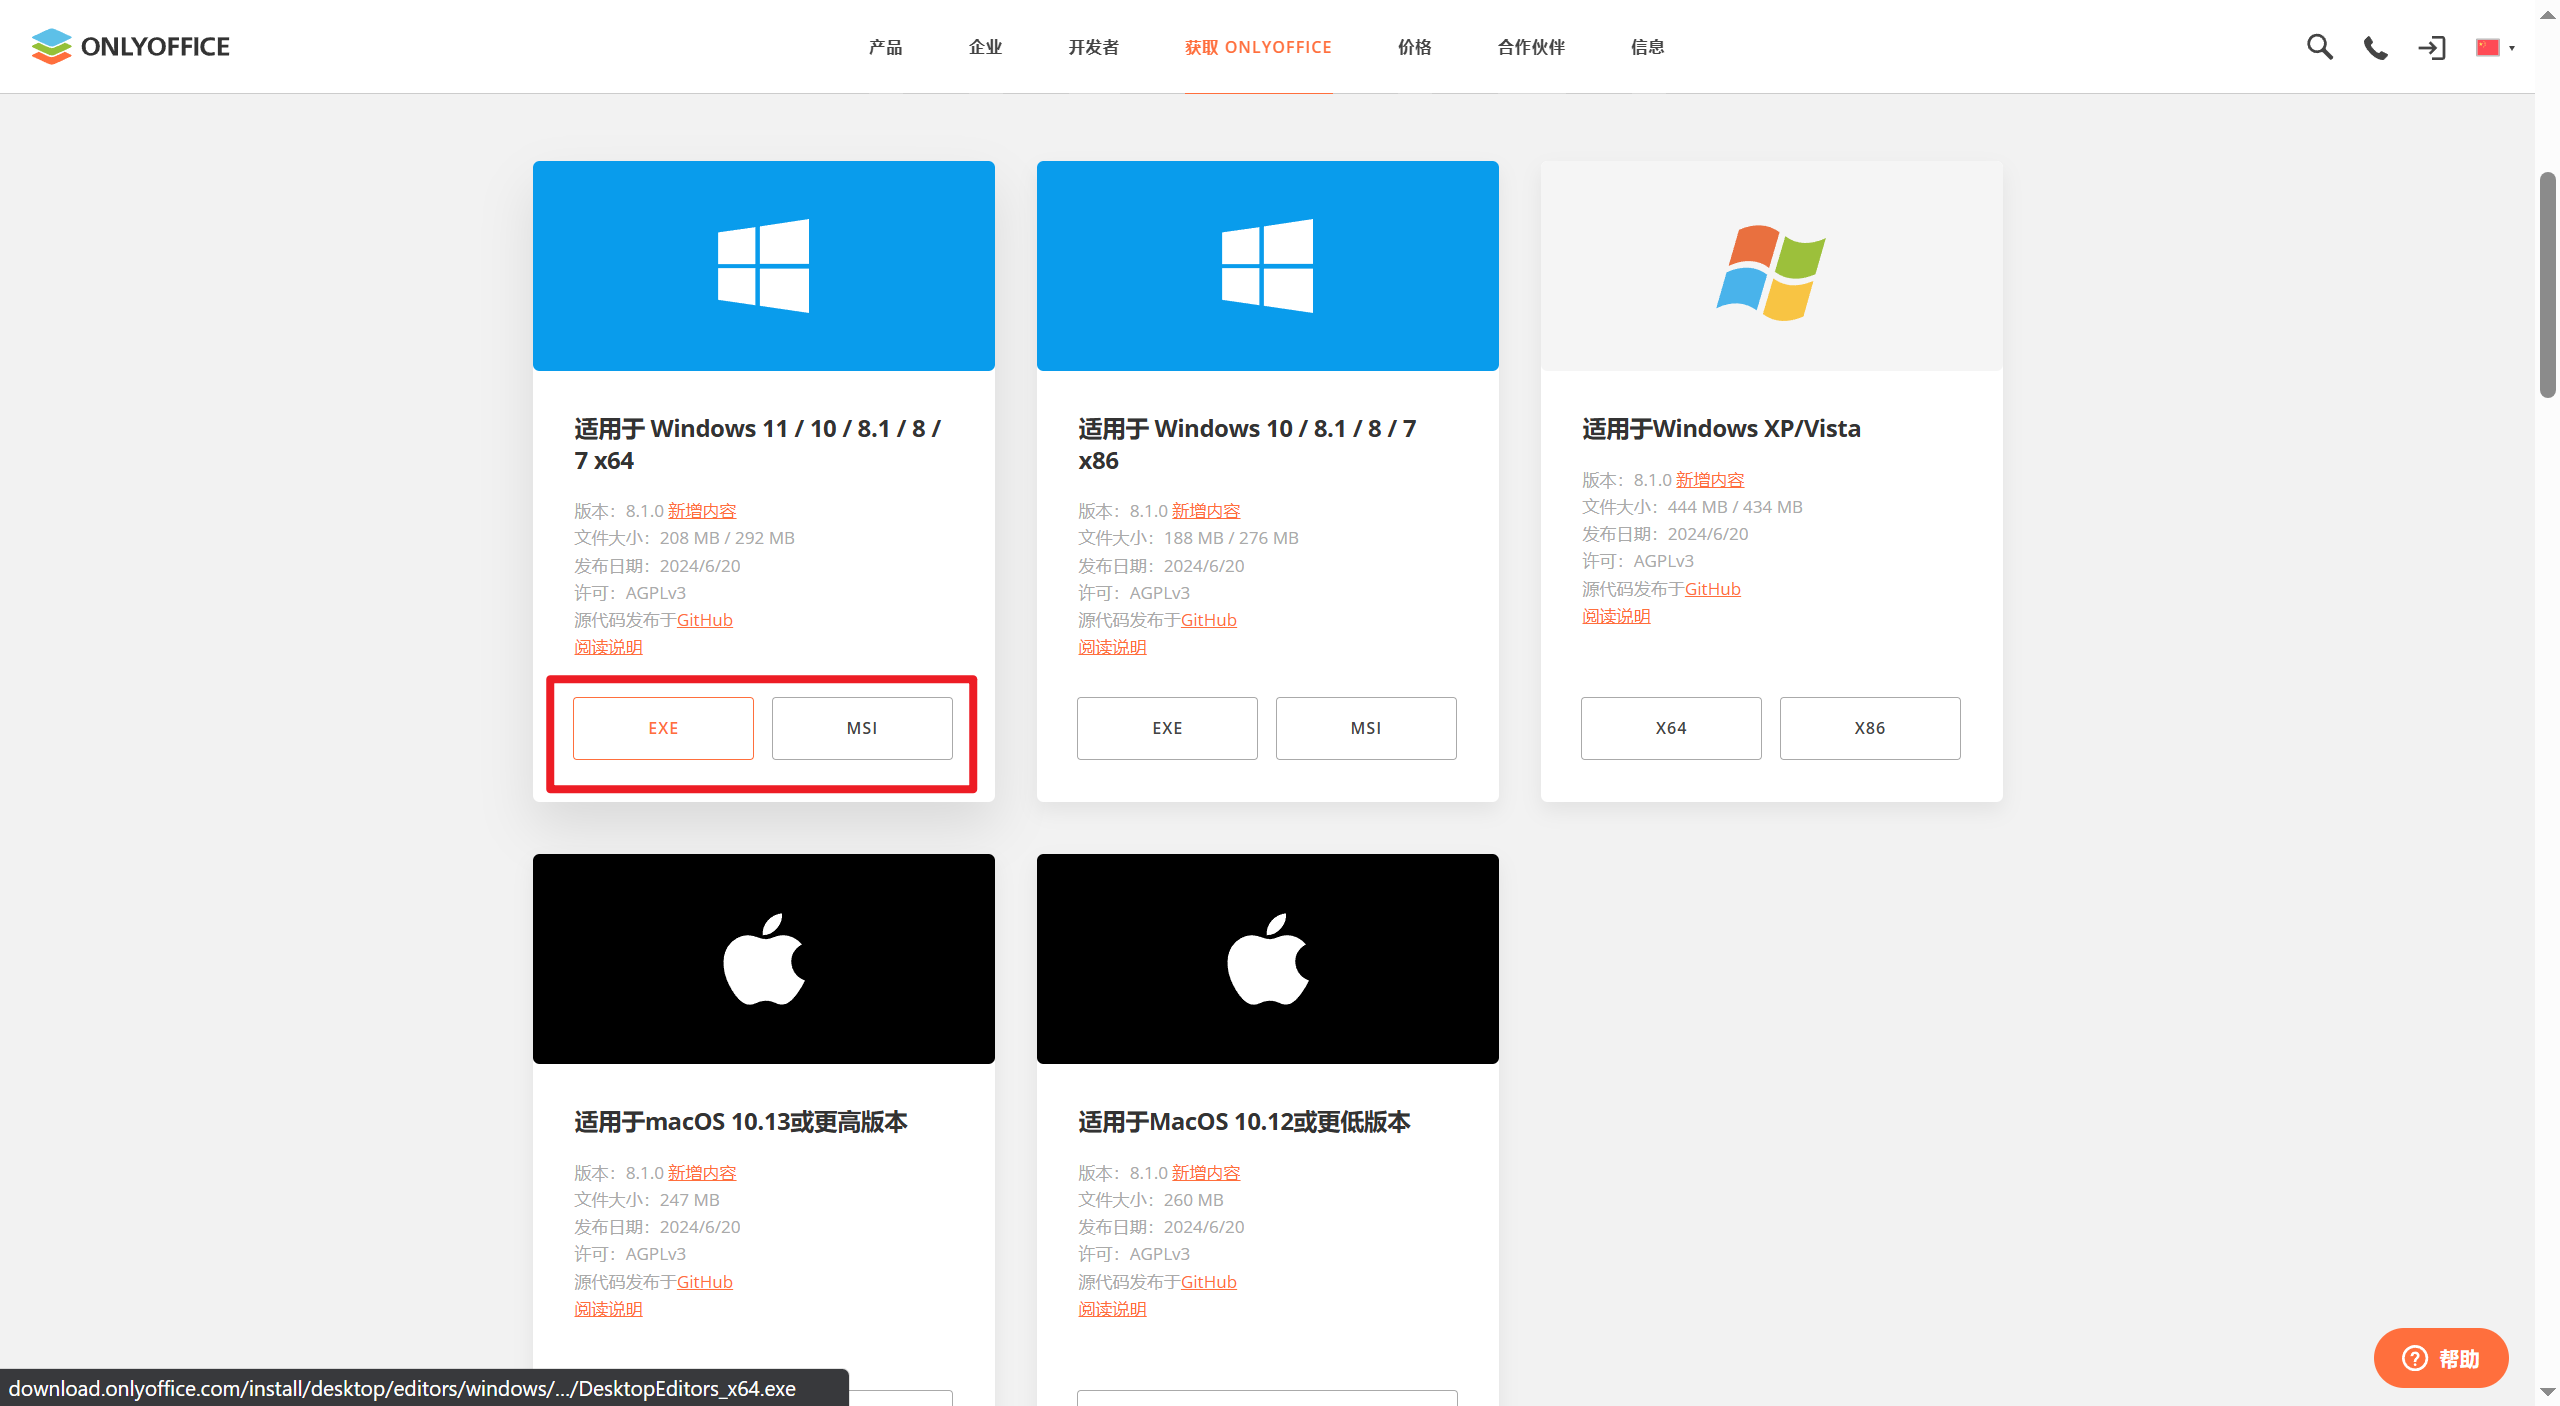Image resolution: width=2560 pixels, height=1406 pixels.
Task: Click X64 button for Windows XP/Vista
Action: click(1670, 728)
